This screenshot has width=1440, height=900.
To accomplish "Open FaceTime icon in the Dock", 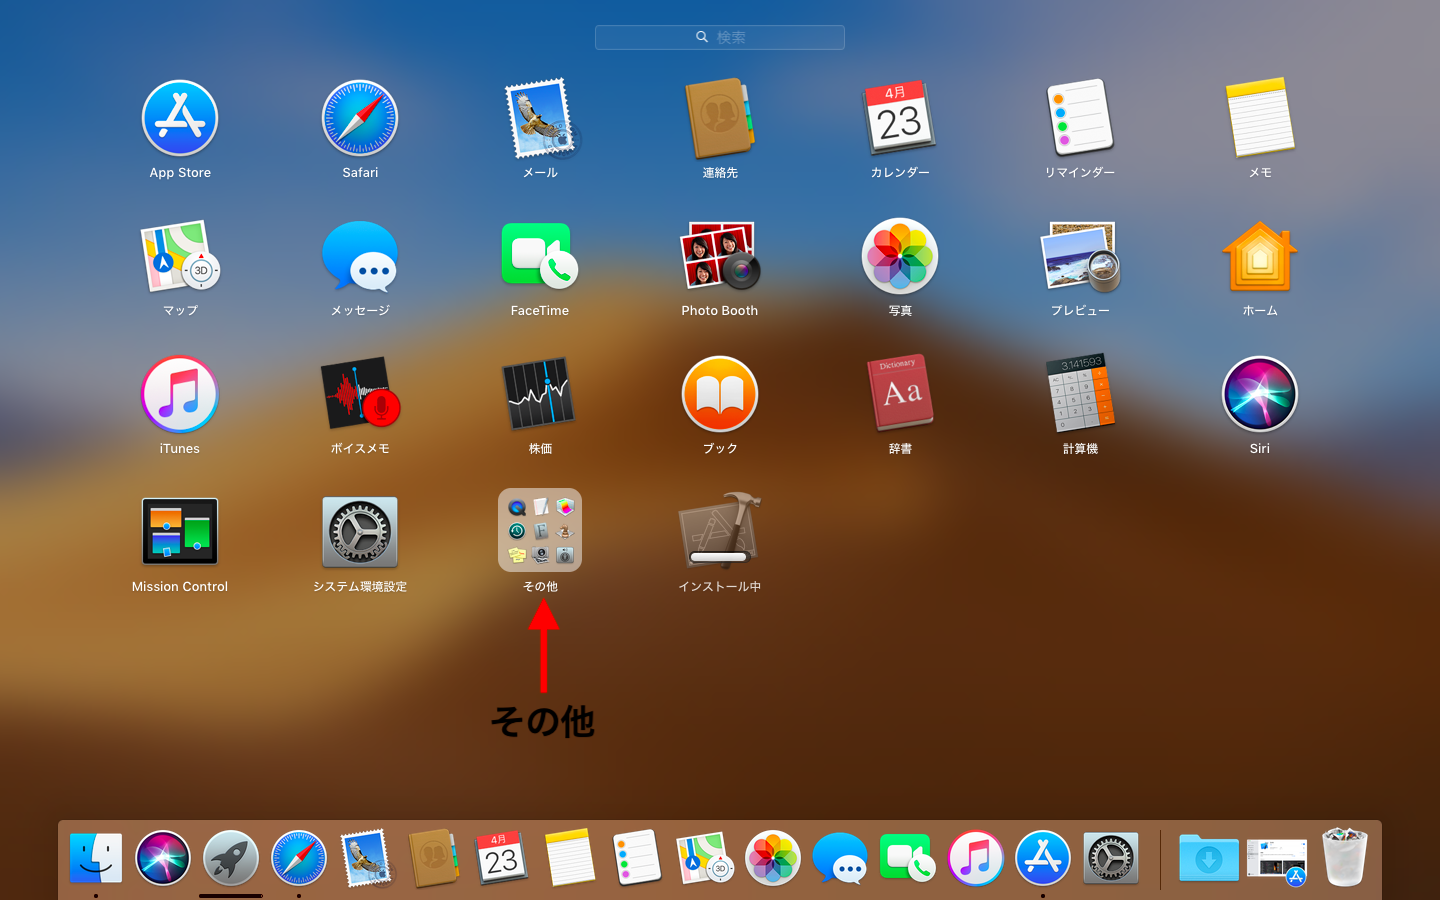I will 908,858.
